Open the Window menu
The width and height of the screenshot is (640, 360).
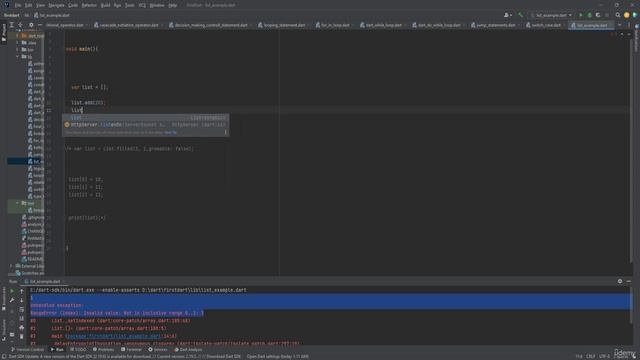click(157, 5)
